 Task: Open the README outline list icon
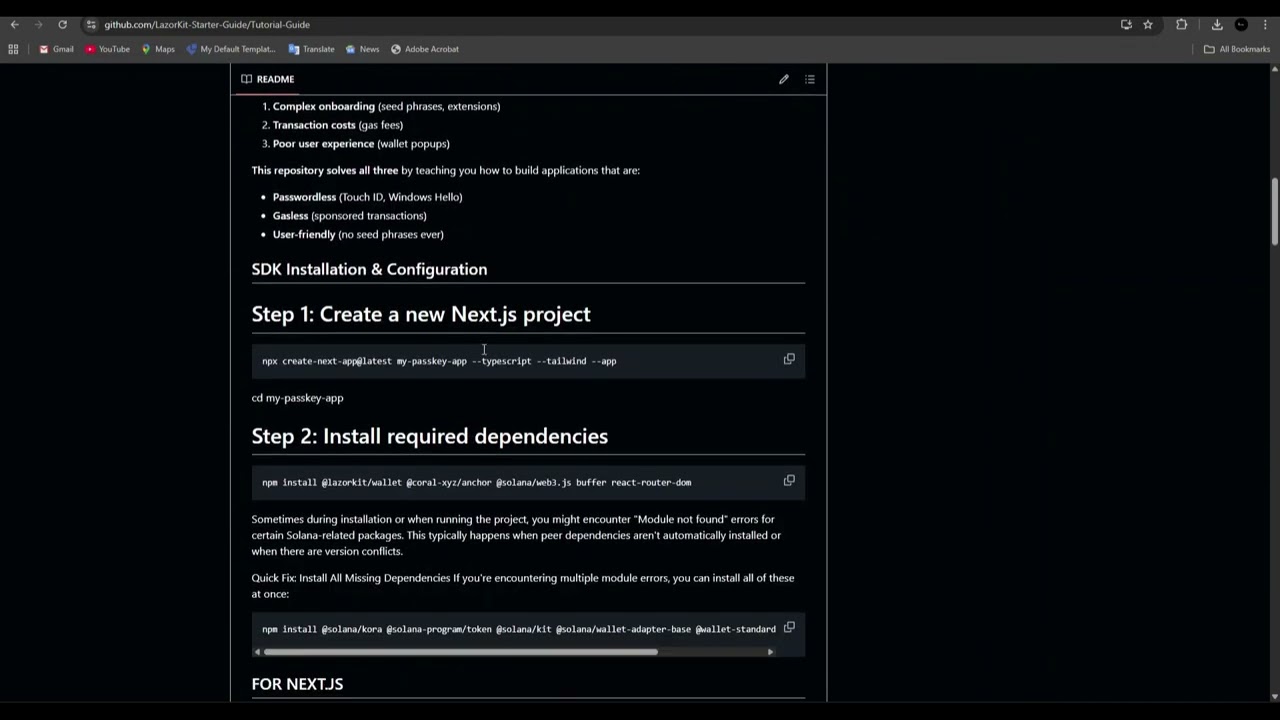(x=810, y=79)
